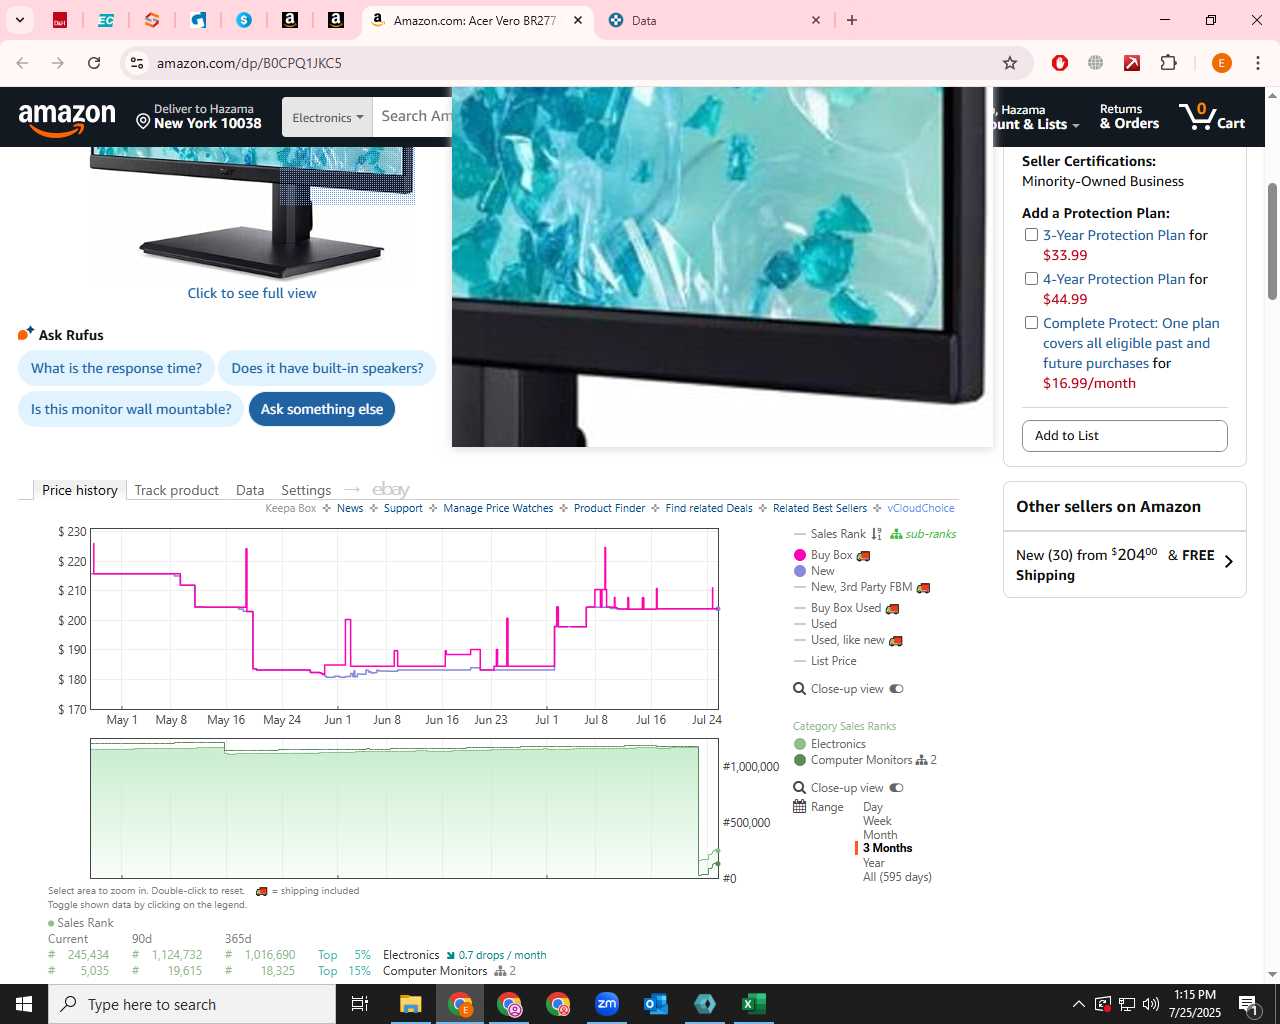Expand Other sellers New (30) offers arrow
The height and width of the screenshot is (1024, 1280).
point(1229,562)
